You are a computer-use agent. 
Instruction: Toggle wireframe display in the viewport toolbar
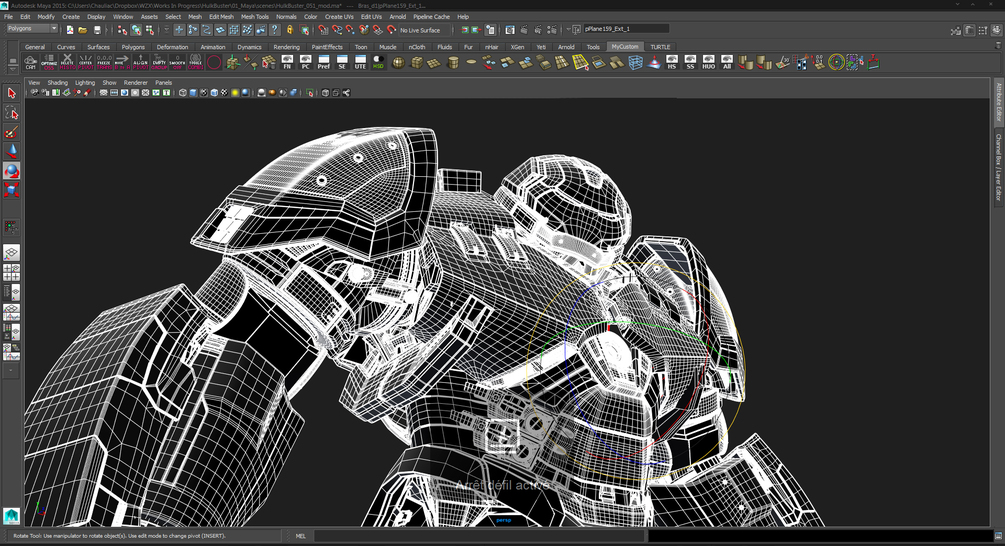tap(182, 93)
